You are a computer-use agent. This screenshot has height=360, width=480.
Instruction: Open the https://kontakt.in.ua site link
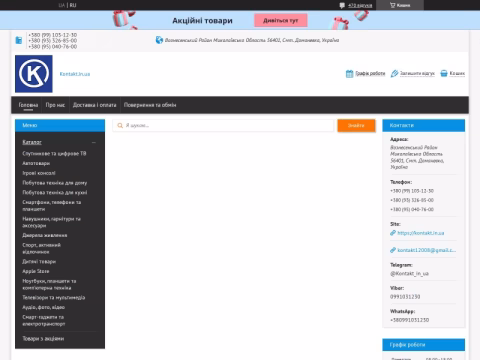tap(421, 233)
